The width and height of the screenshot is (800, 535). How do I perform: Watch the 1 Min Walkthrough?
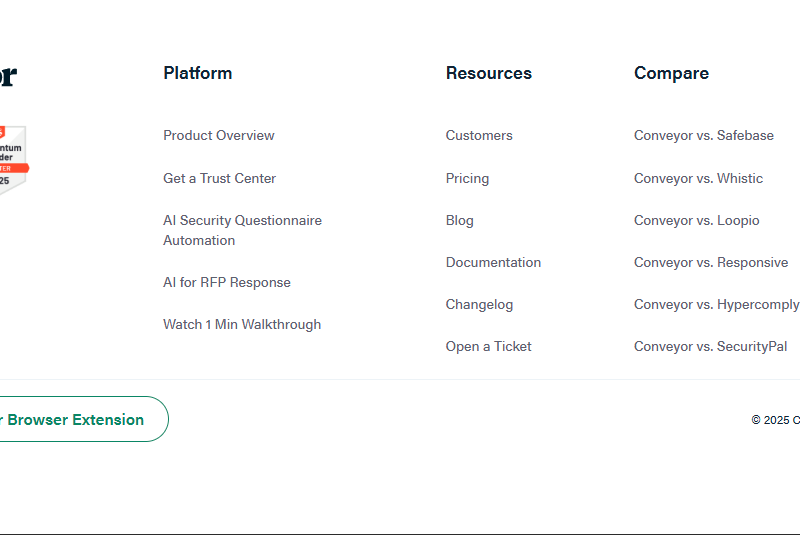[x=241, y=324]
